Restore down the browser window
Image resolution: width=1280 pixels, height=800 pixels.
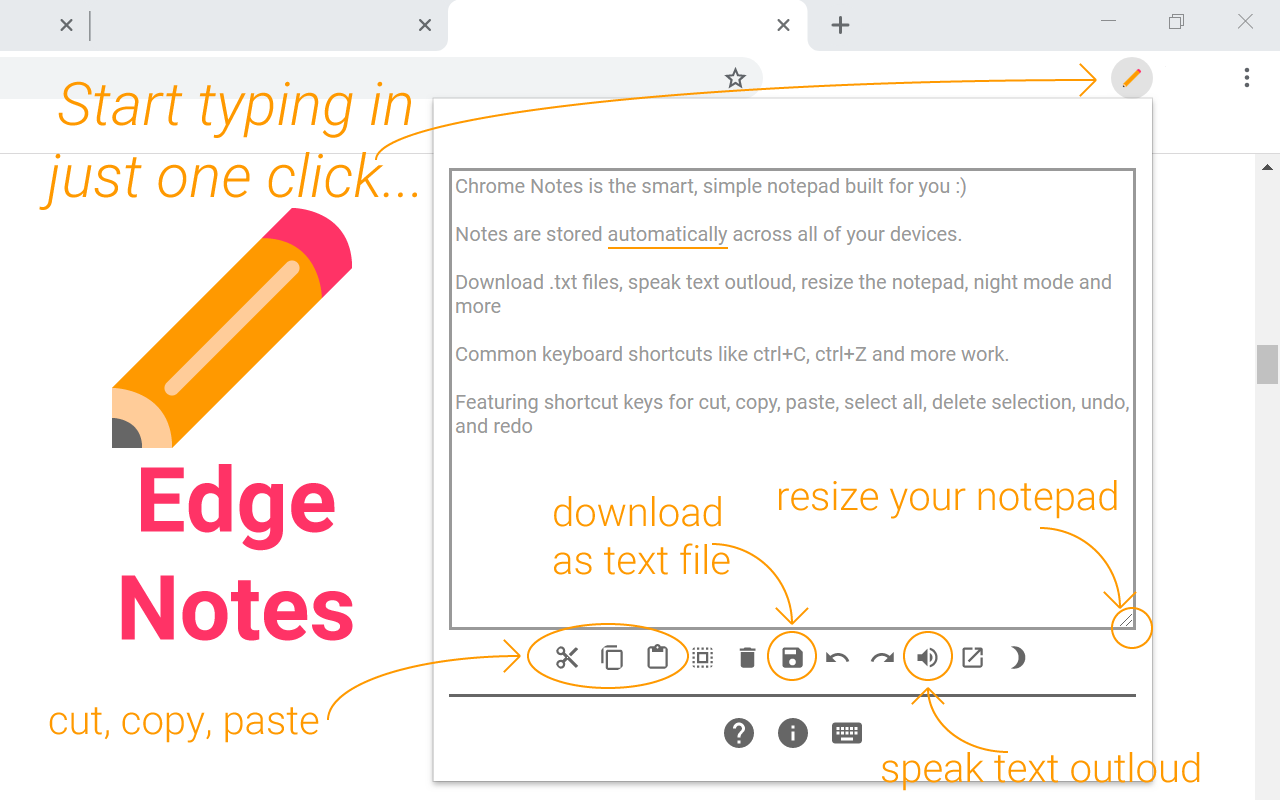point(1176,21)
